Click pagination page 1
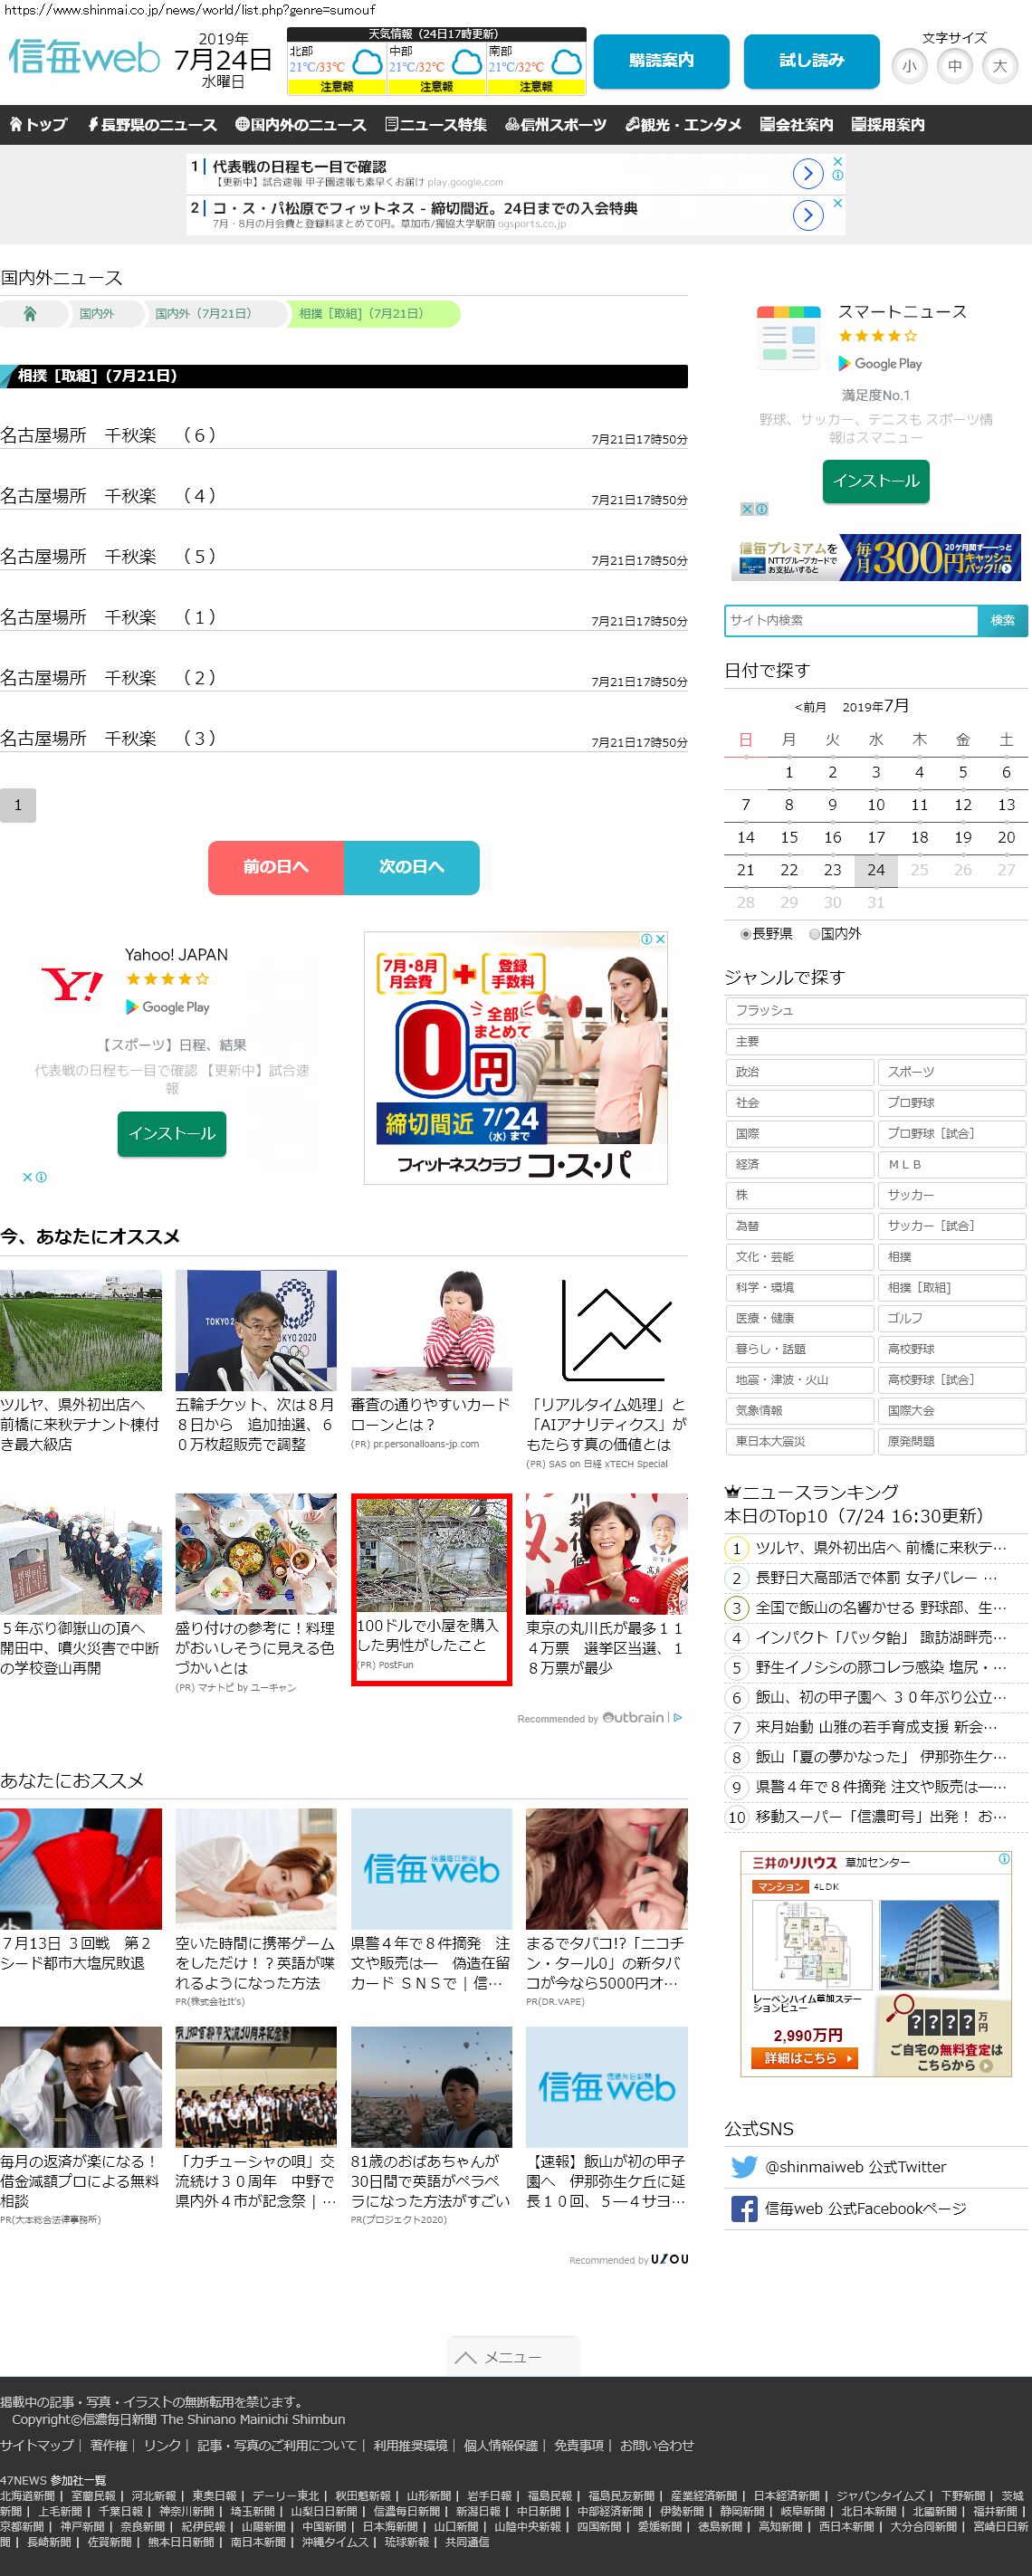1032x2576 pixels. [18, 805]
